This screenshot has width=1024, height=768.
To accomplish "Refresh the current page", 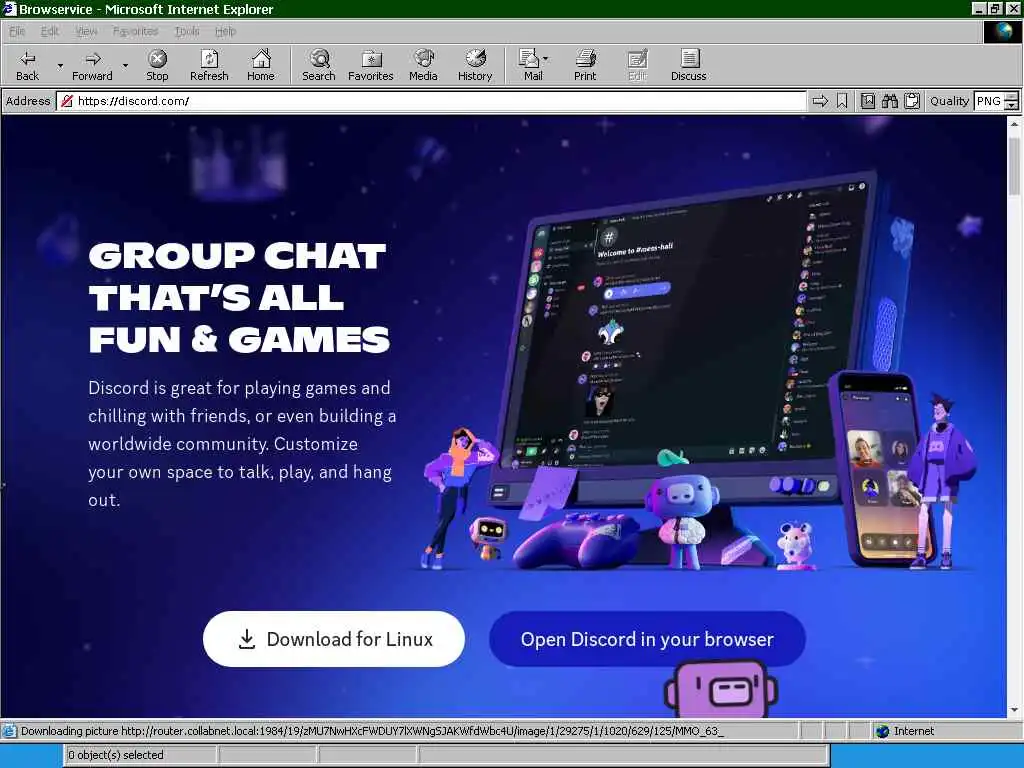I will (209, 65).
